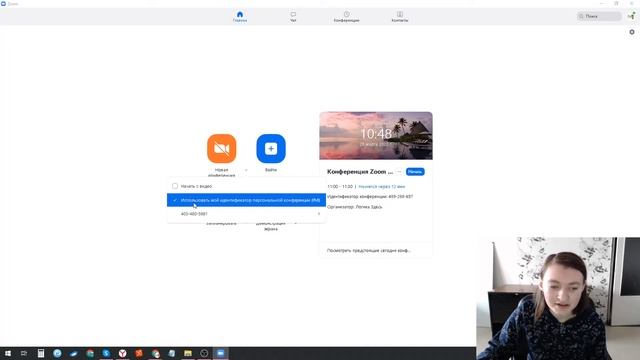Open the yellow file explorer taskbar icon
Viewport: 640px width, 360px height.
point(188,353)
